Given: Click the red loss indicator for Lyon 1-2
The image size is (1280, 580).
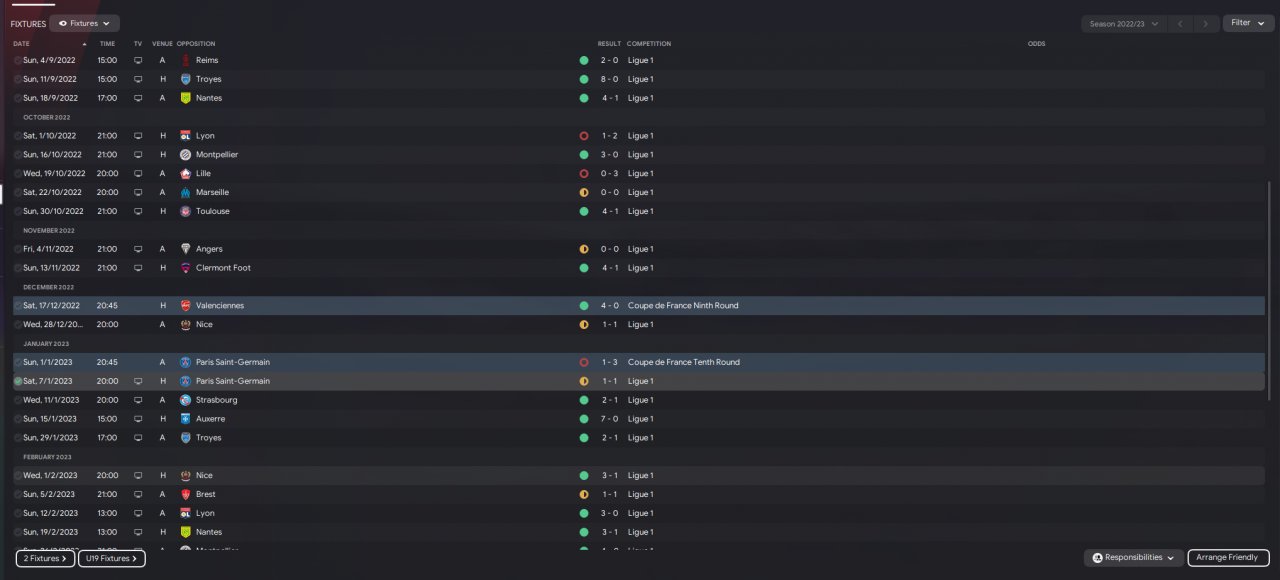Looking at the screenshot, I should point(584,136).
